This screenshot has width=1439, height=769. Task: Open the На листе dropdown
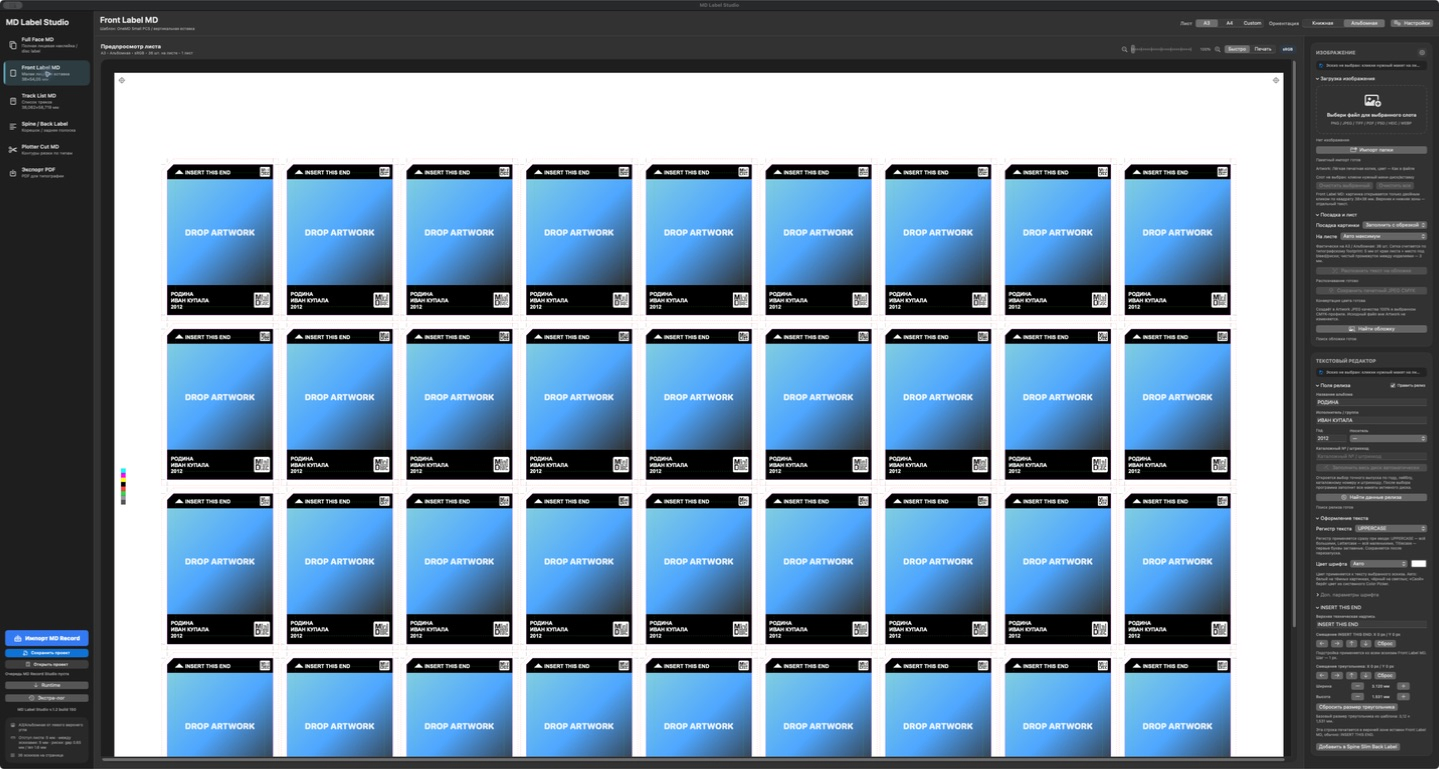click(x=1384, y=236)
